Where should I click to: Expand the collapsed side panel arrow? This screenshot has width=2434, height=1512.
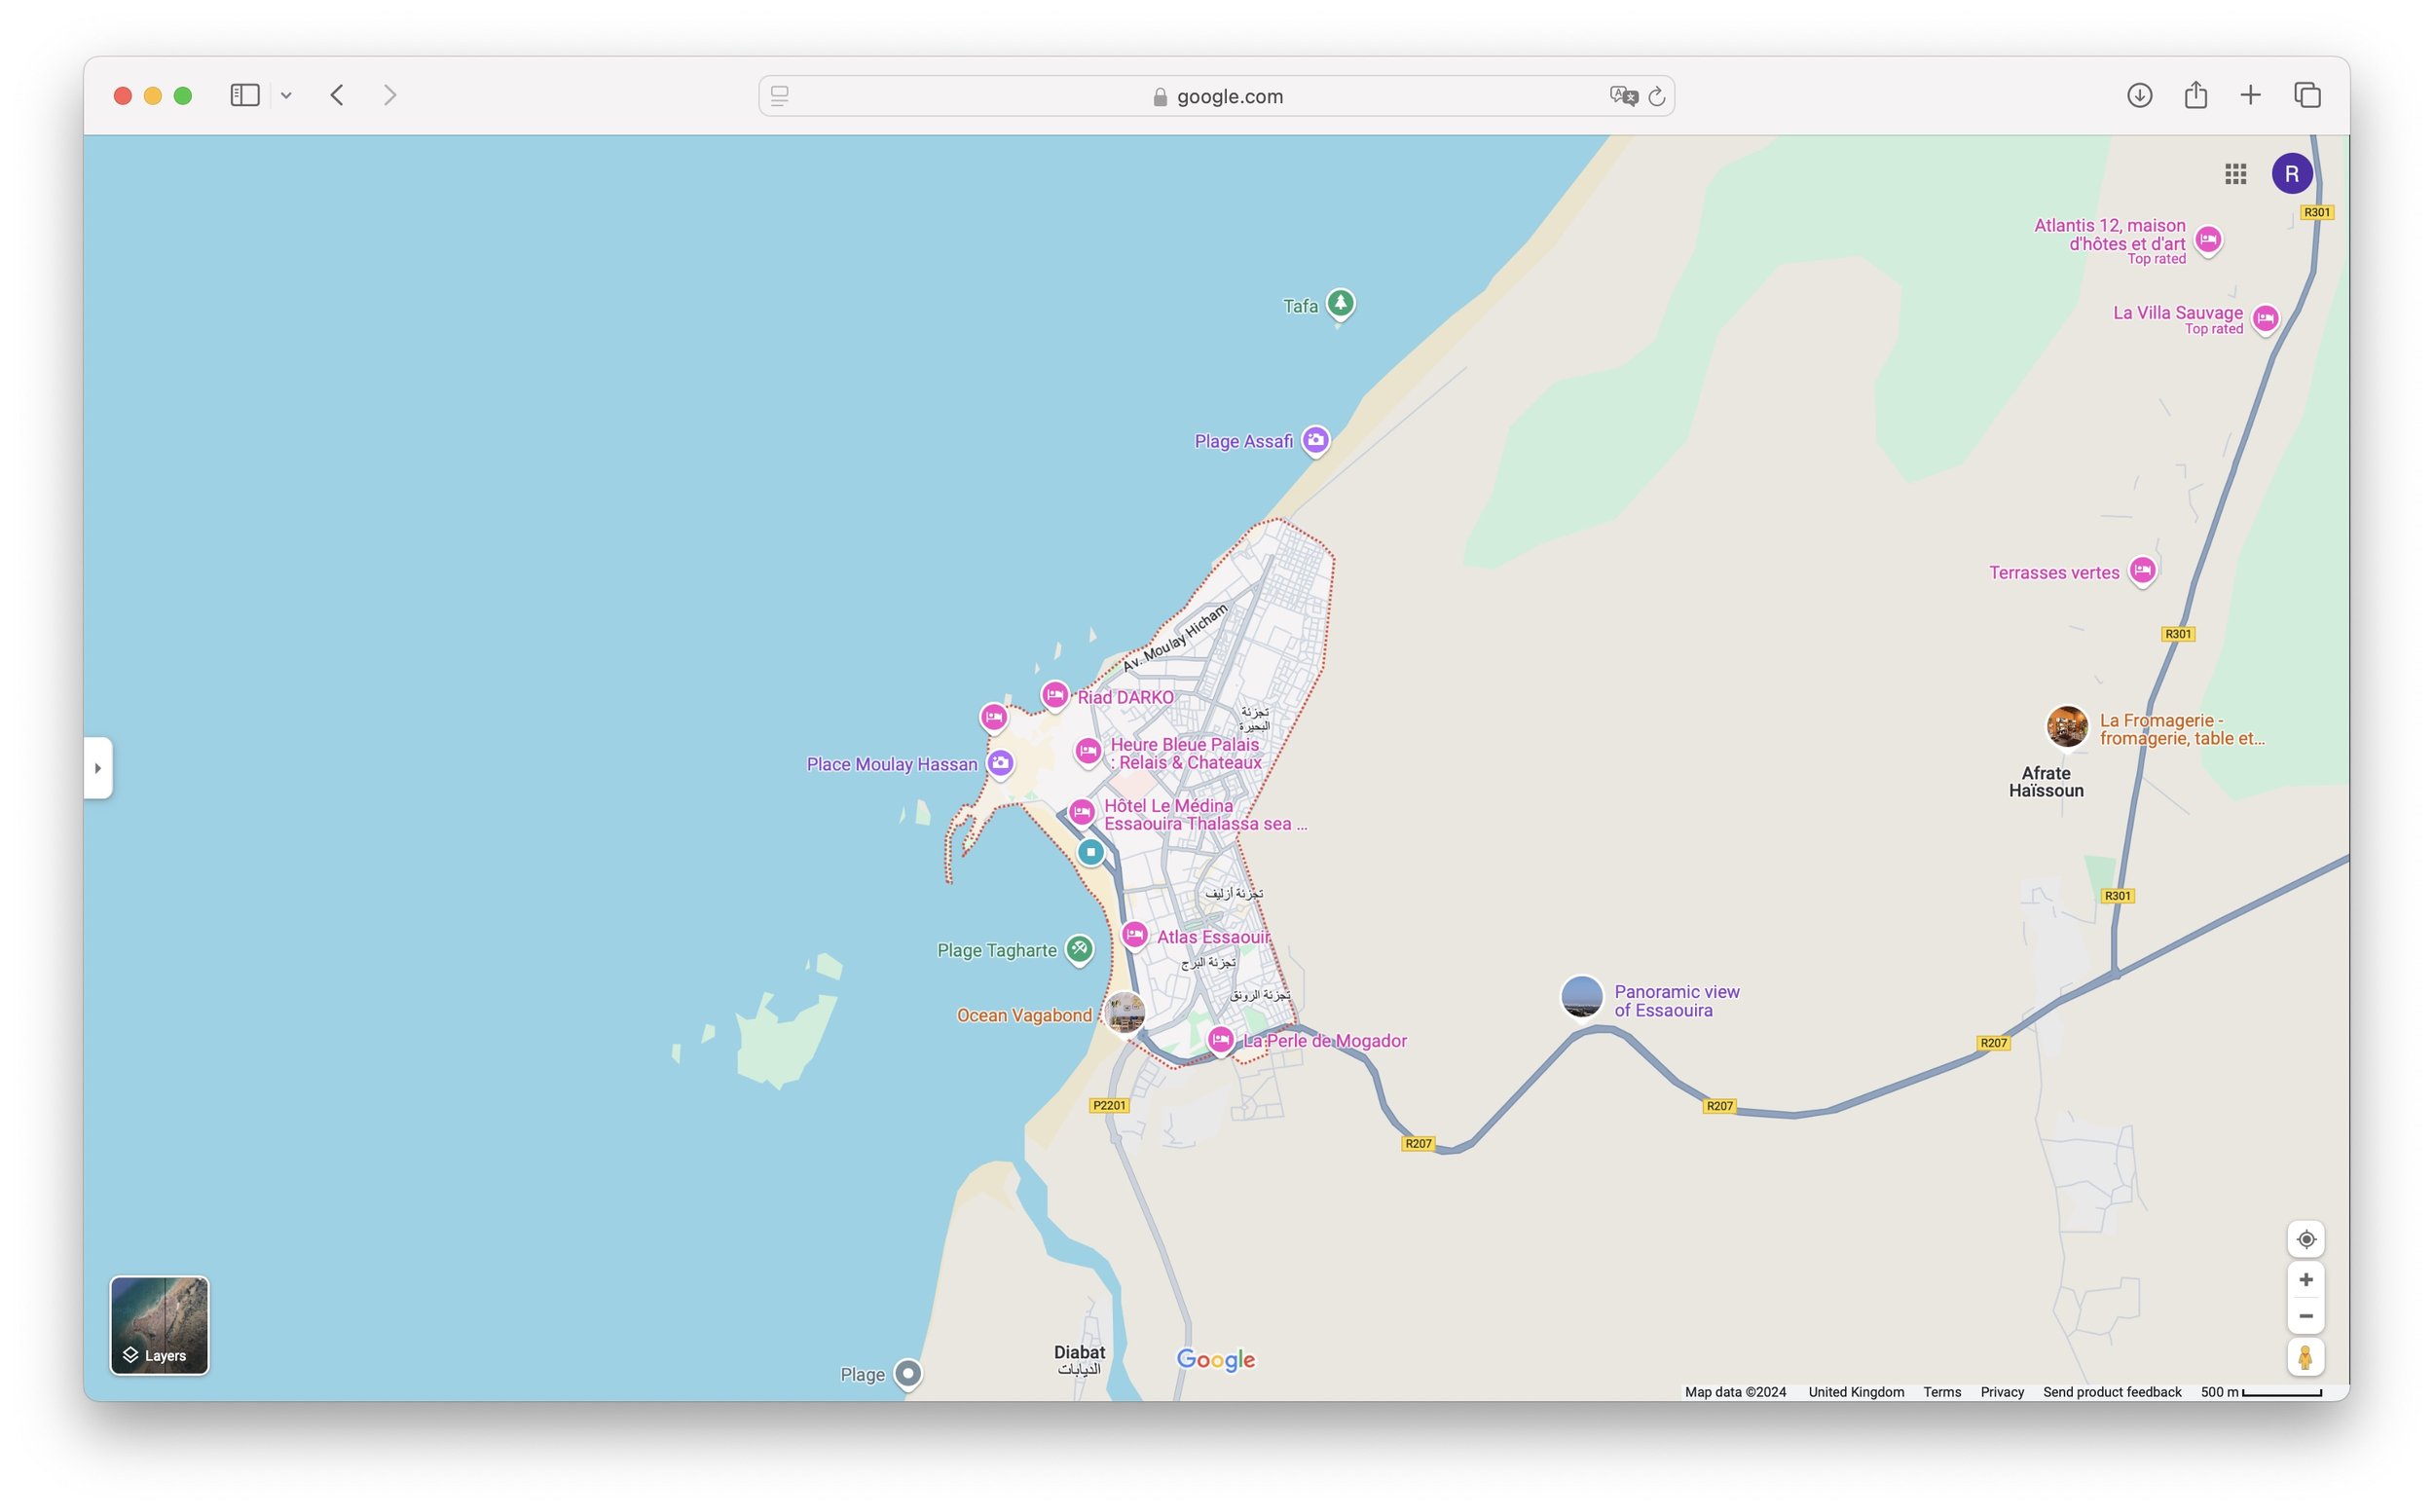pyautogui.click(x=98, y=768)
